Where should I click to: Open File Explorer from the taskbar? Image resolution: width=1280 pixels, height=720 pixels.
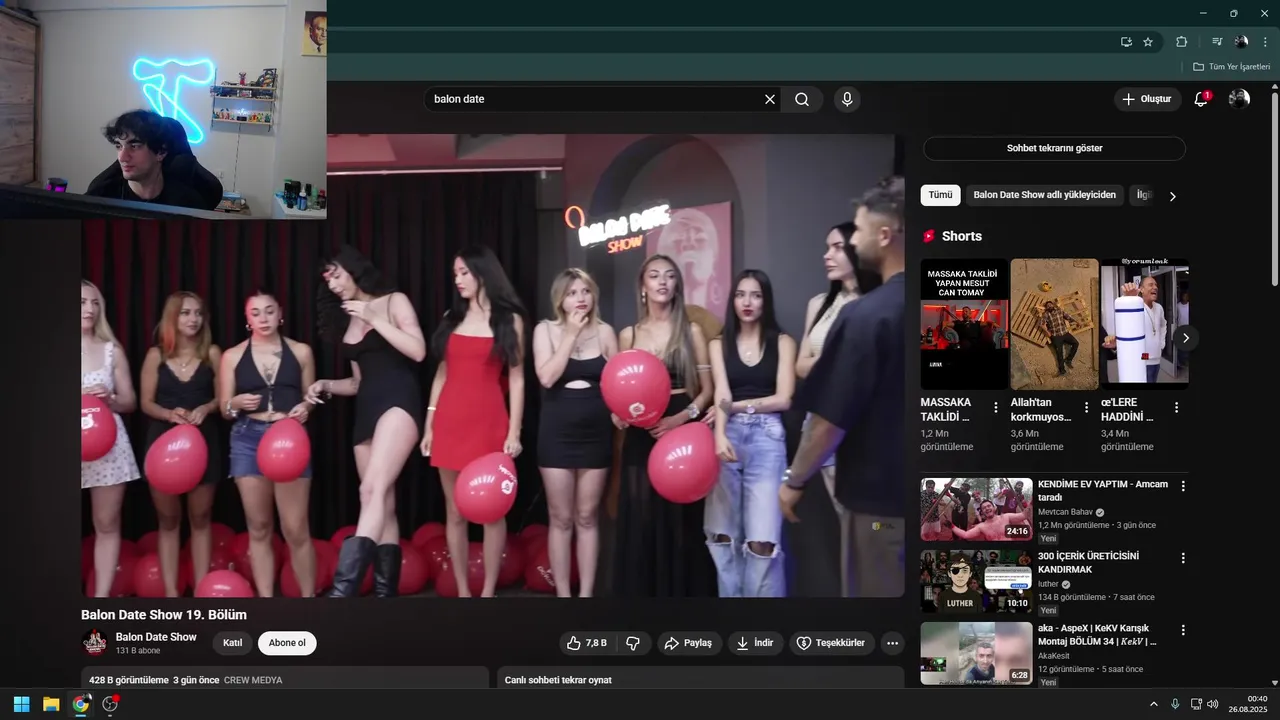(51, 704)
